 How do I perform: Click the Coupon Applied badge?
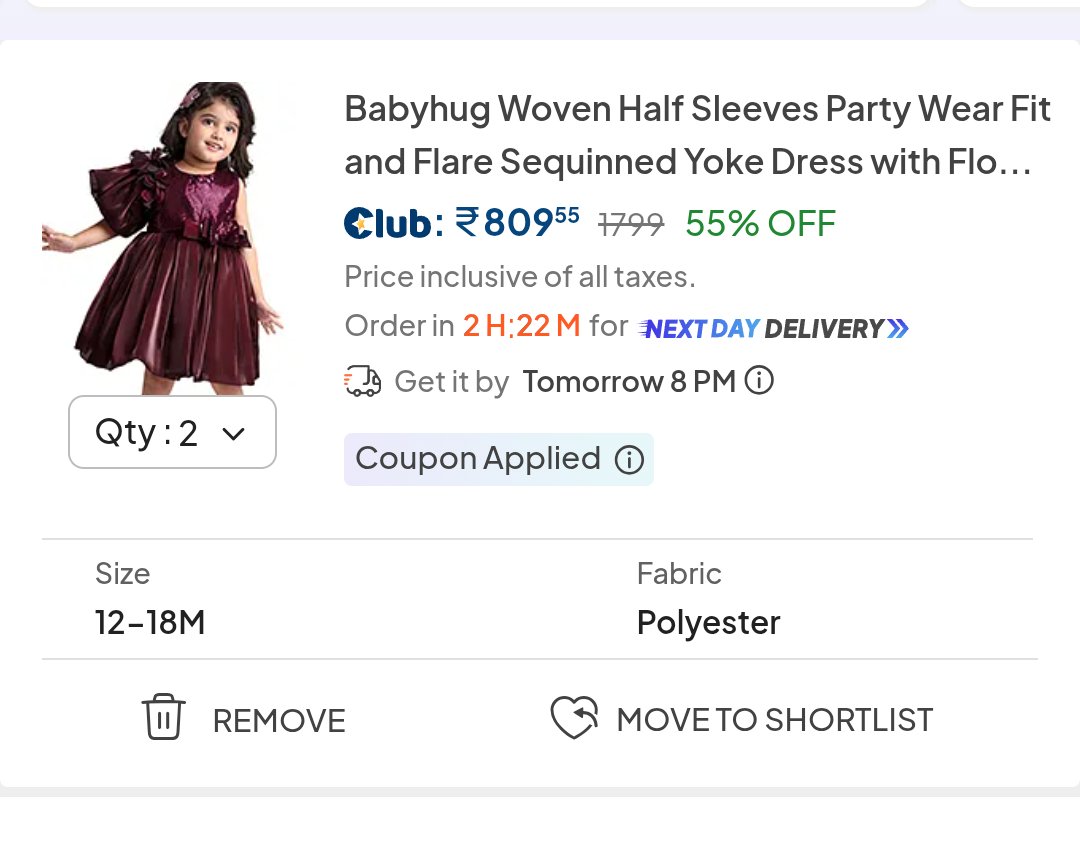pyautogui.click(x=499, y=459)
